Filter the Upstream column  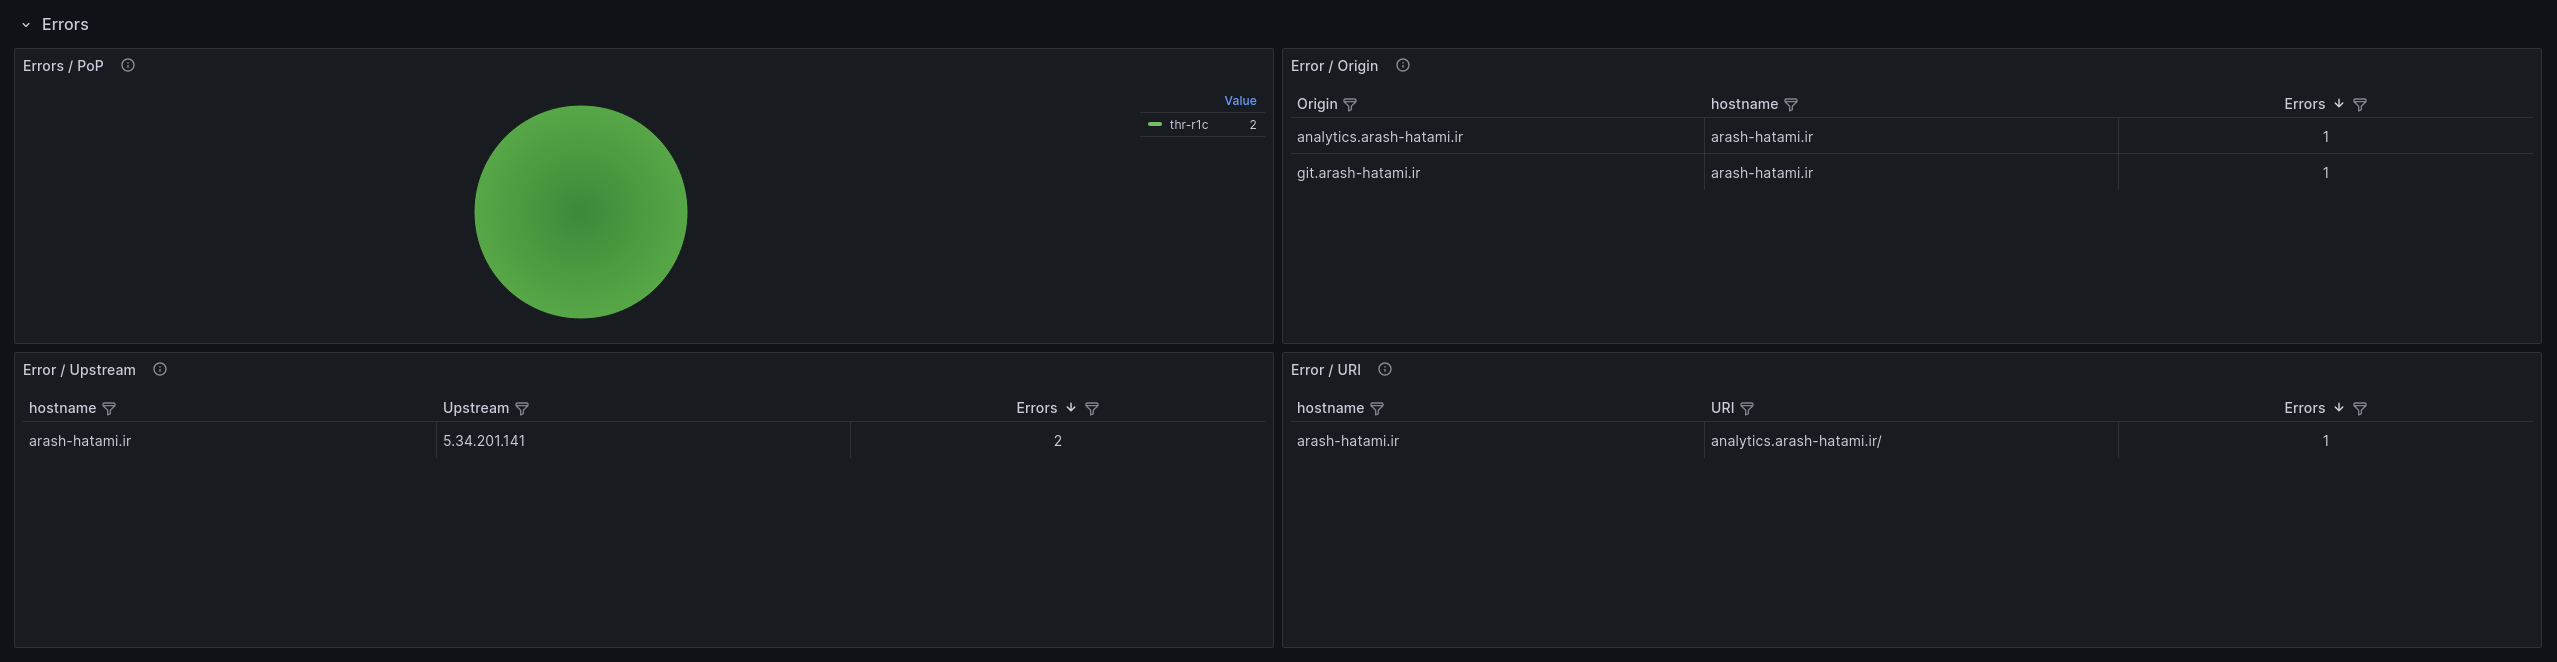click(x=522, y=409)
